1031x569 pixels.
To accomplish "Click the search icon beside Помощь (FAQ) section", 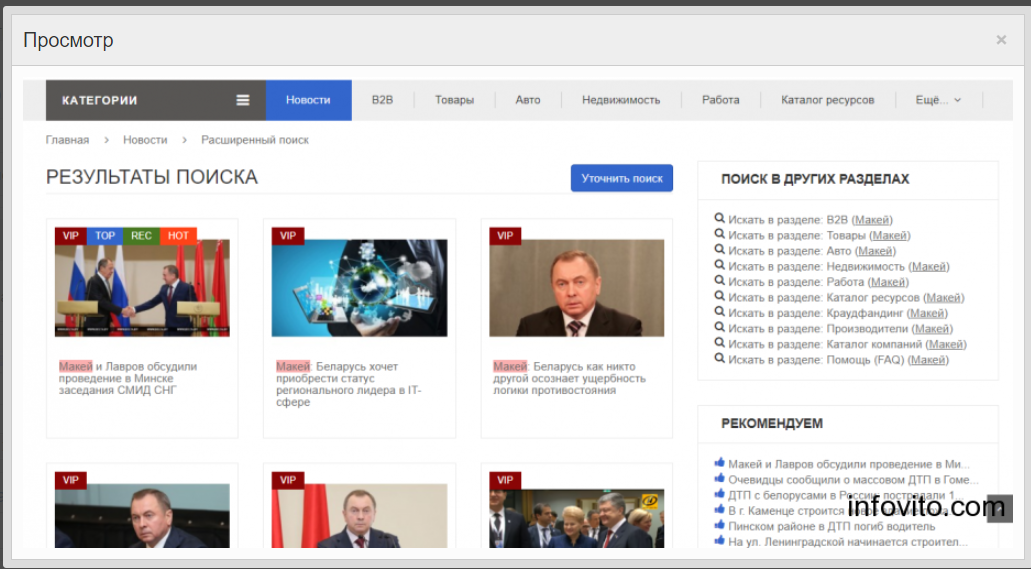I will click(719, 359).
